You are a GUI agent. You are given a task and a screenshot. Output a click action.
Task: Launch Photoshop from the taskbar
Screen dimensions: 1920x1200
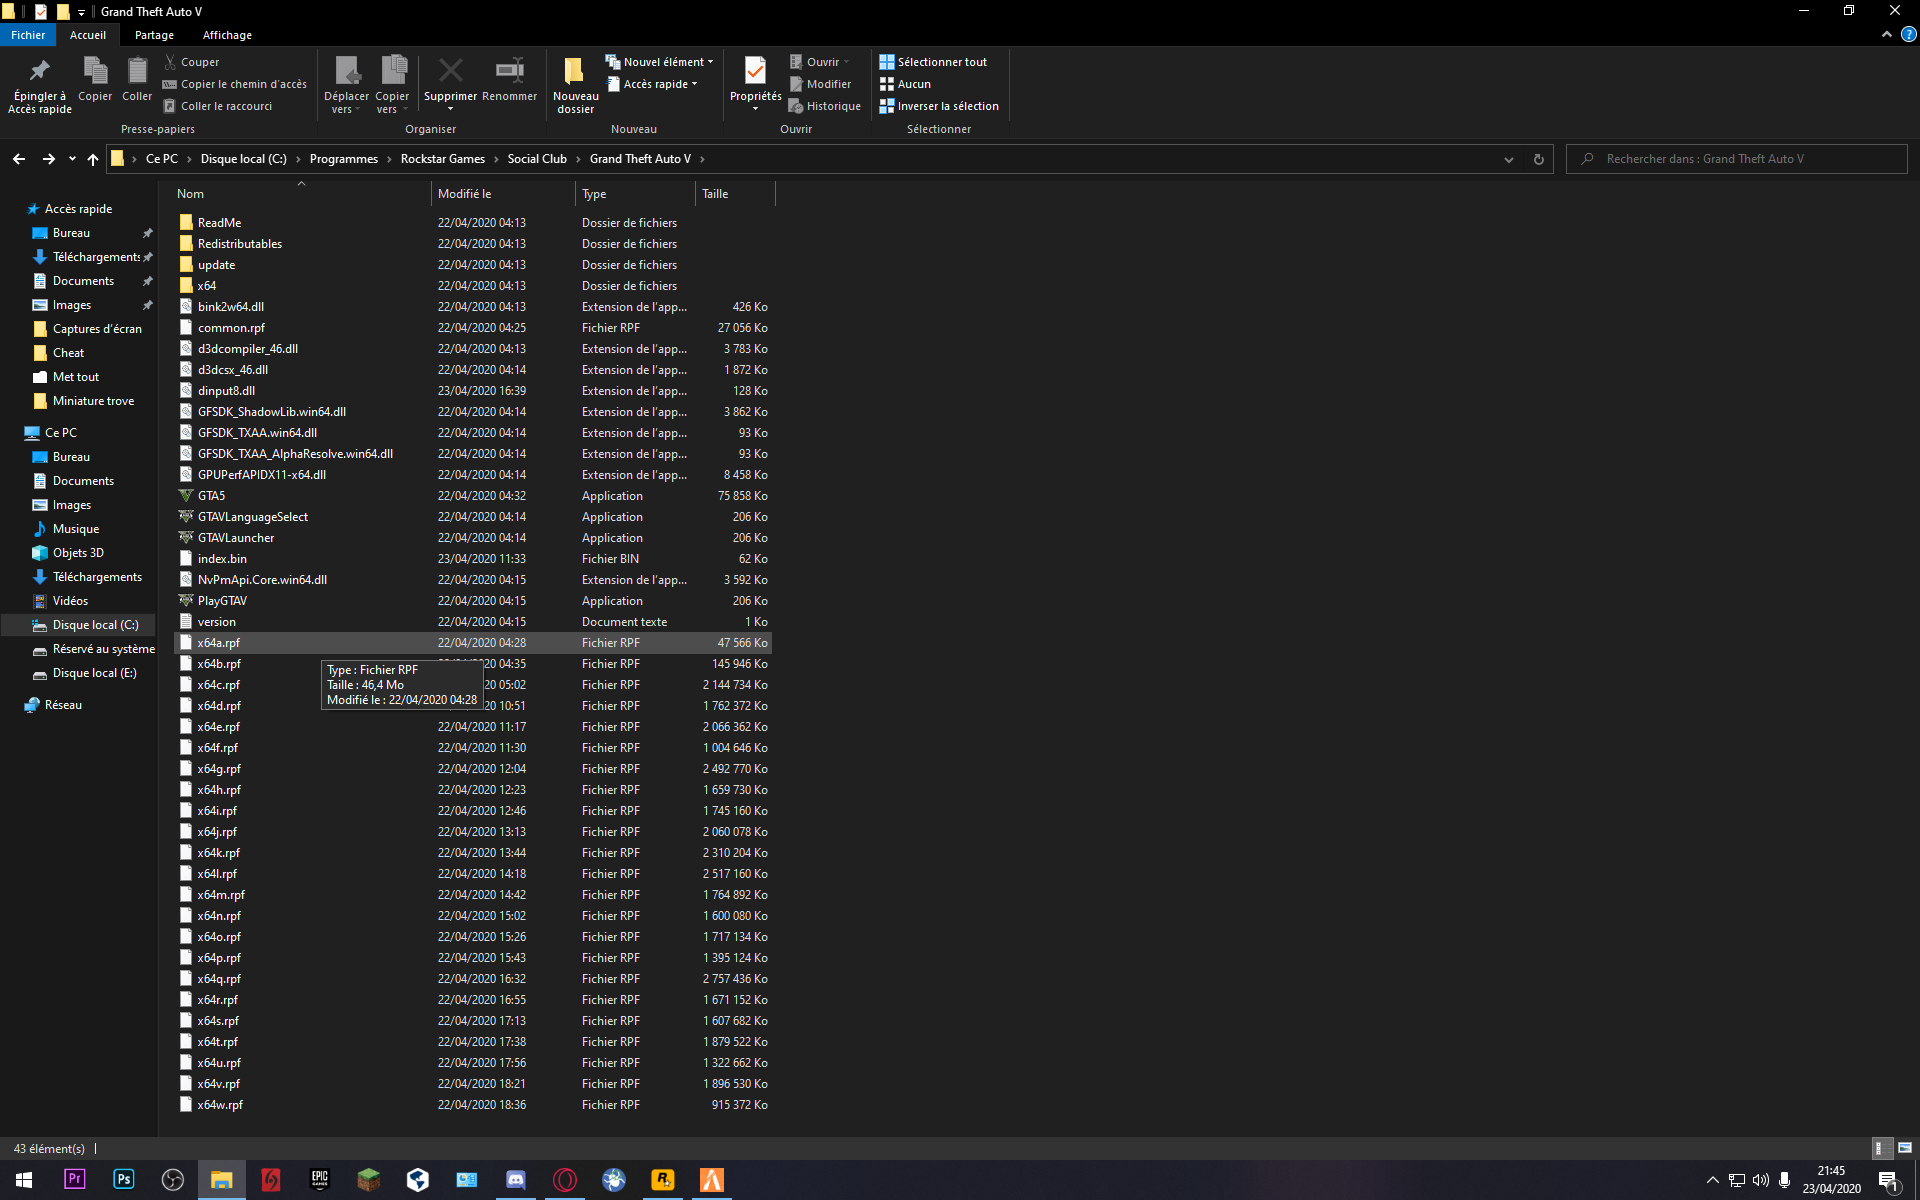tap(123, 1181)
